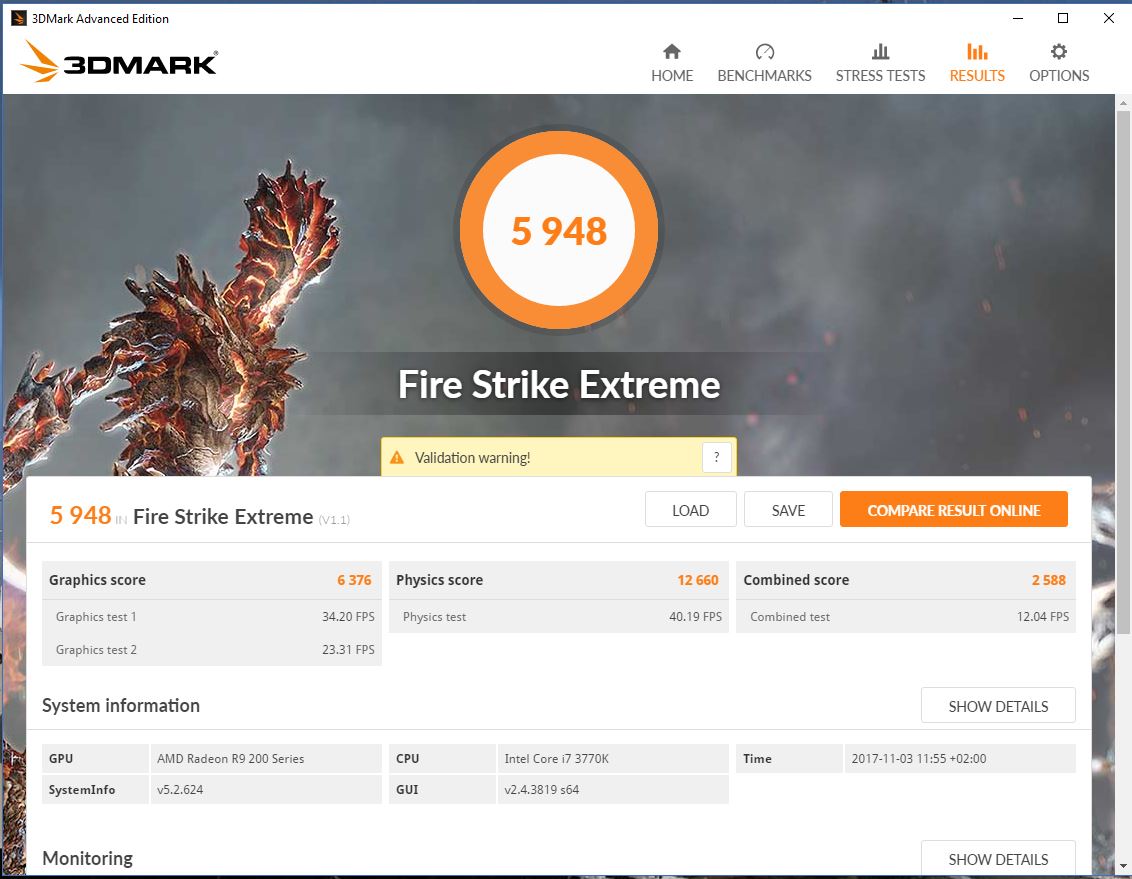Click COMPARE RESULT ONLINE button
This screenshot has height=879, width=1132.
tap(953, 510)
